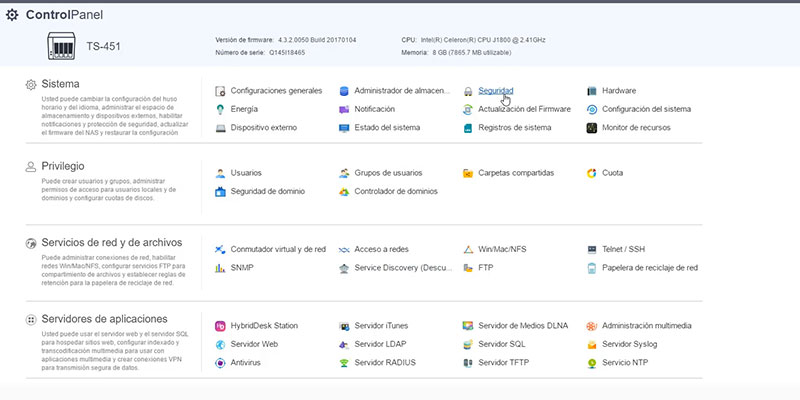Click the ControlPanel gear icon
Image resolution: width=800 pixels, height=400 pixels.
click(12, 15)
